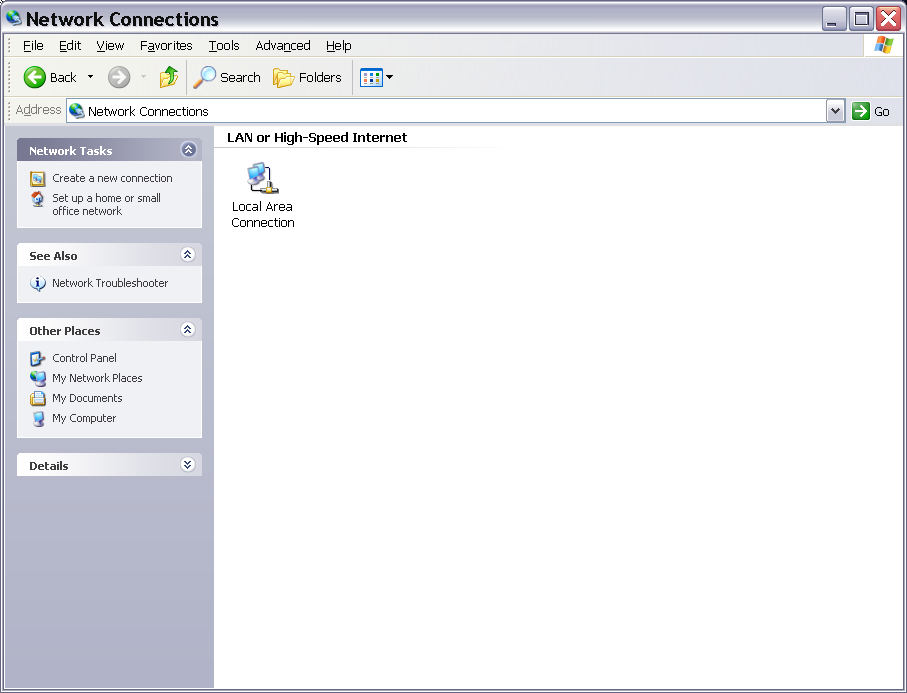Click the green Go arrow button
Image resolution: width=907 pixels, height=693 pixels.
861,111
